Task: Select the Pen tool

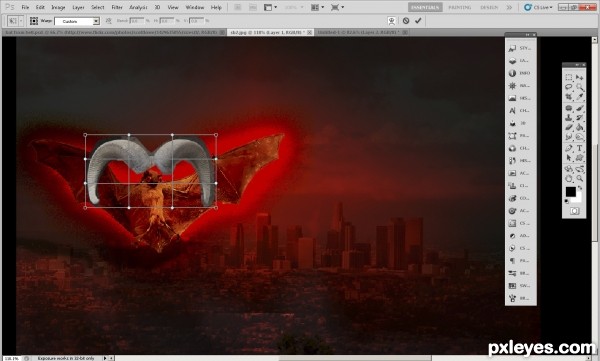Action: point(569,148)
